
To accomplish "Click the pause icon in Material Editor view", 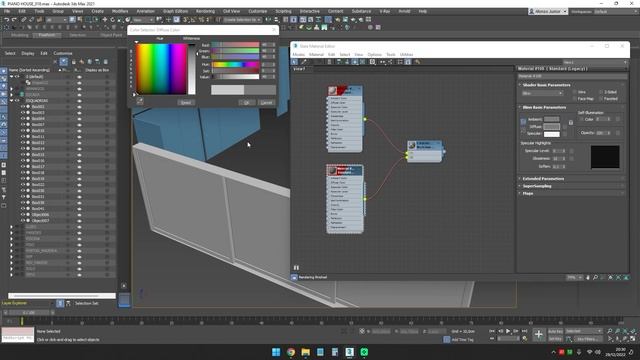I will [x=296, y=268].
